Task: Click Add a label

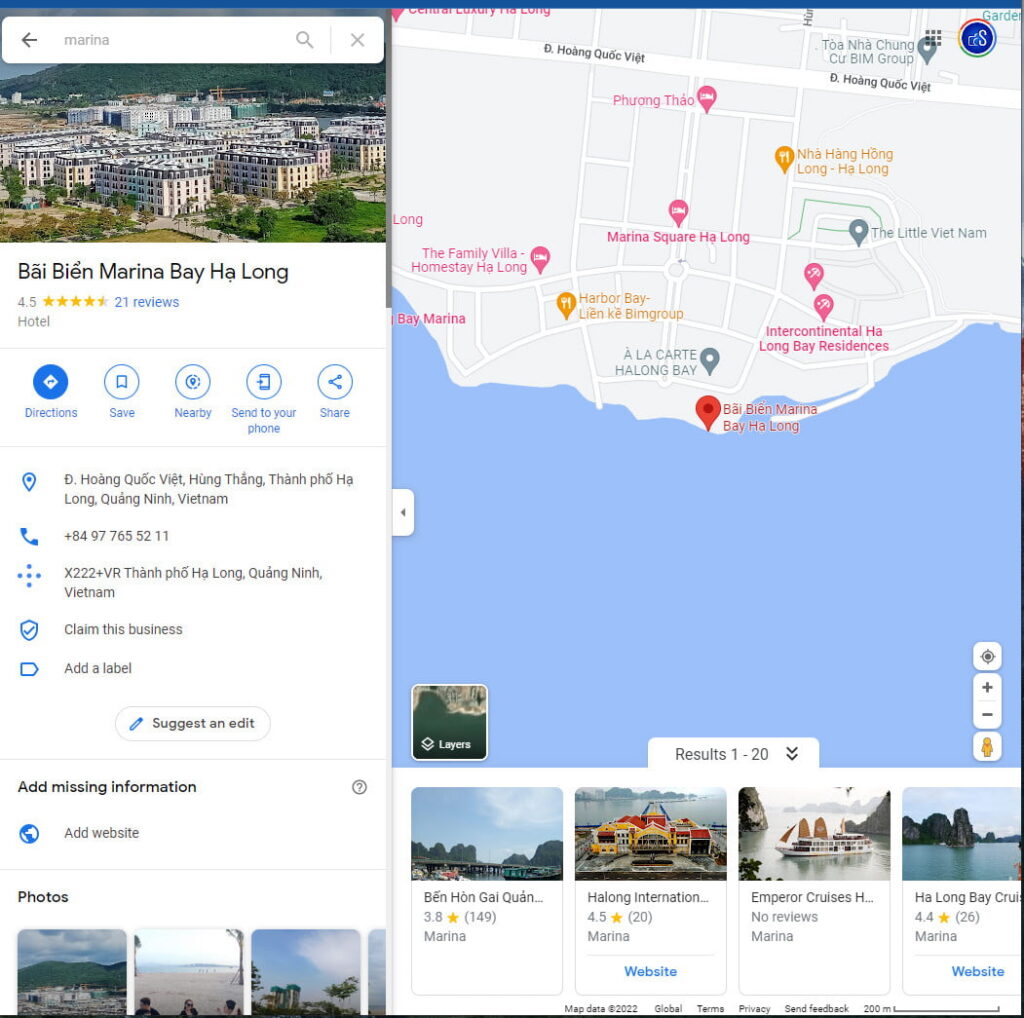Action: tap(193, 669)
